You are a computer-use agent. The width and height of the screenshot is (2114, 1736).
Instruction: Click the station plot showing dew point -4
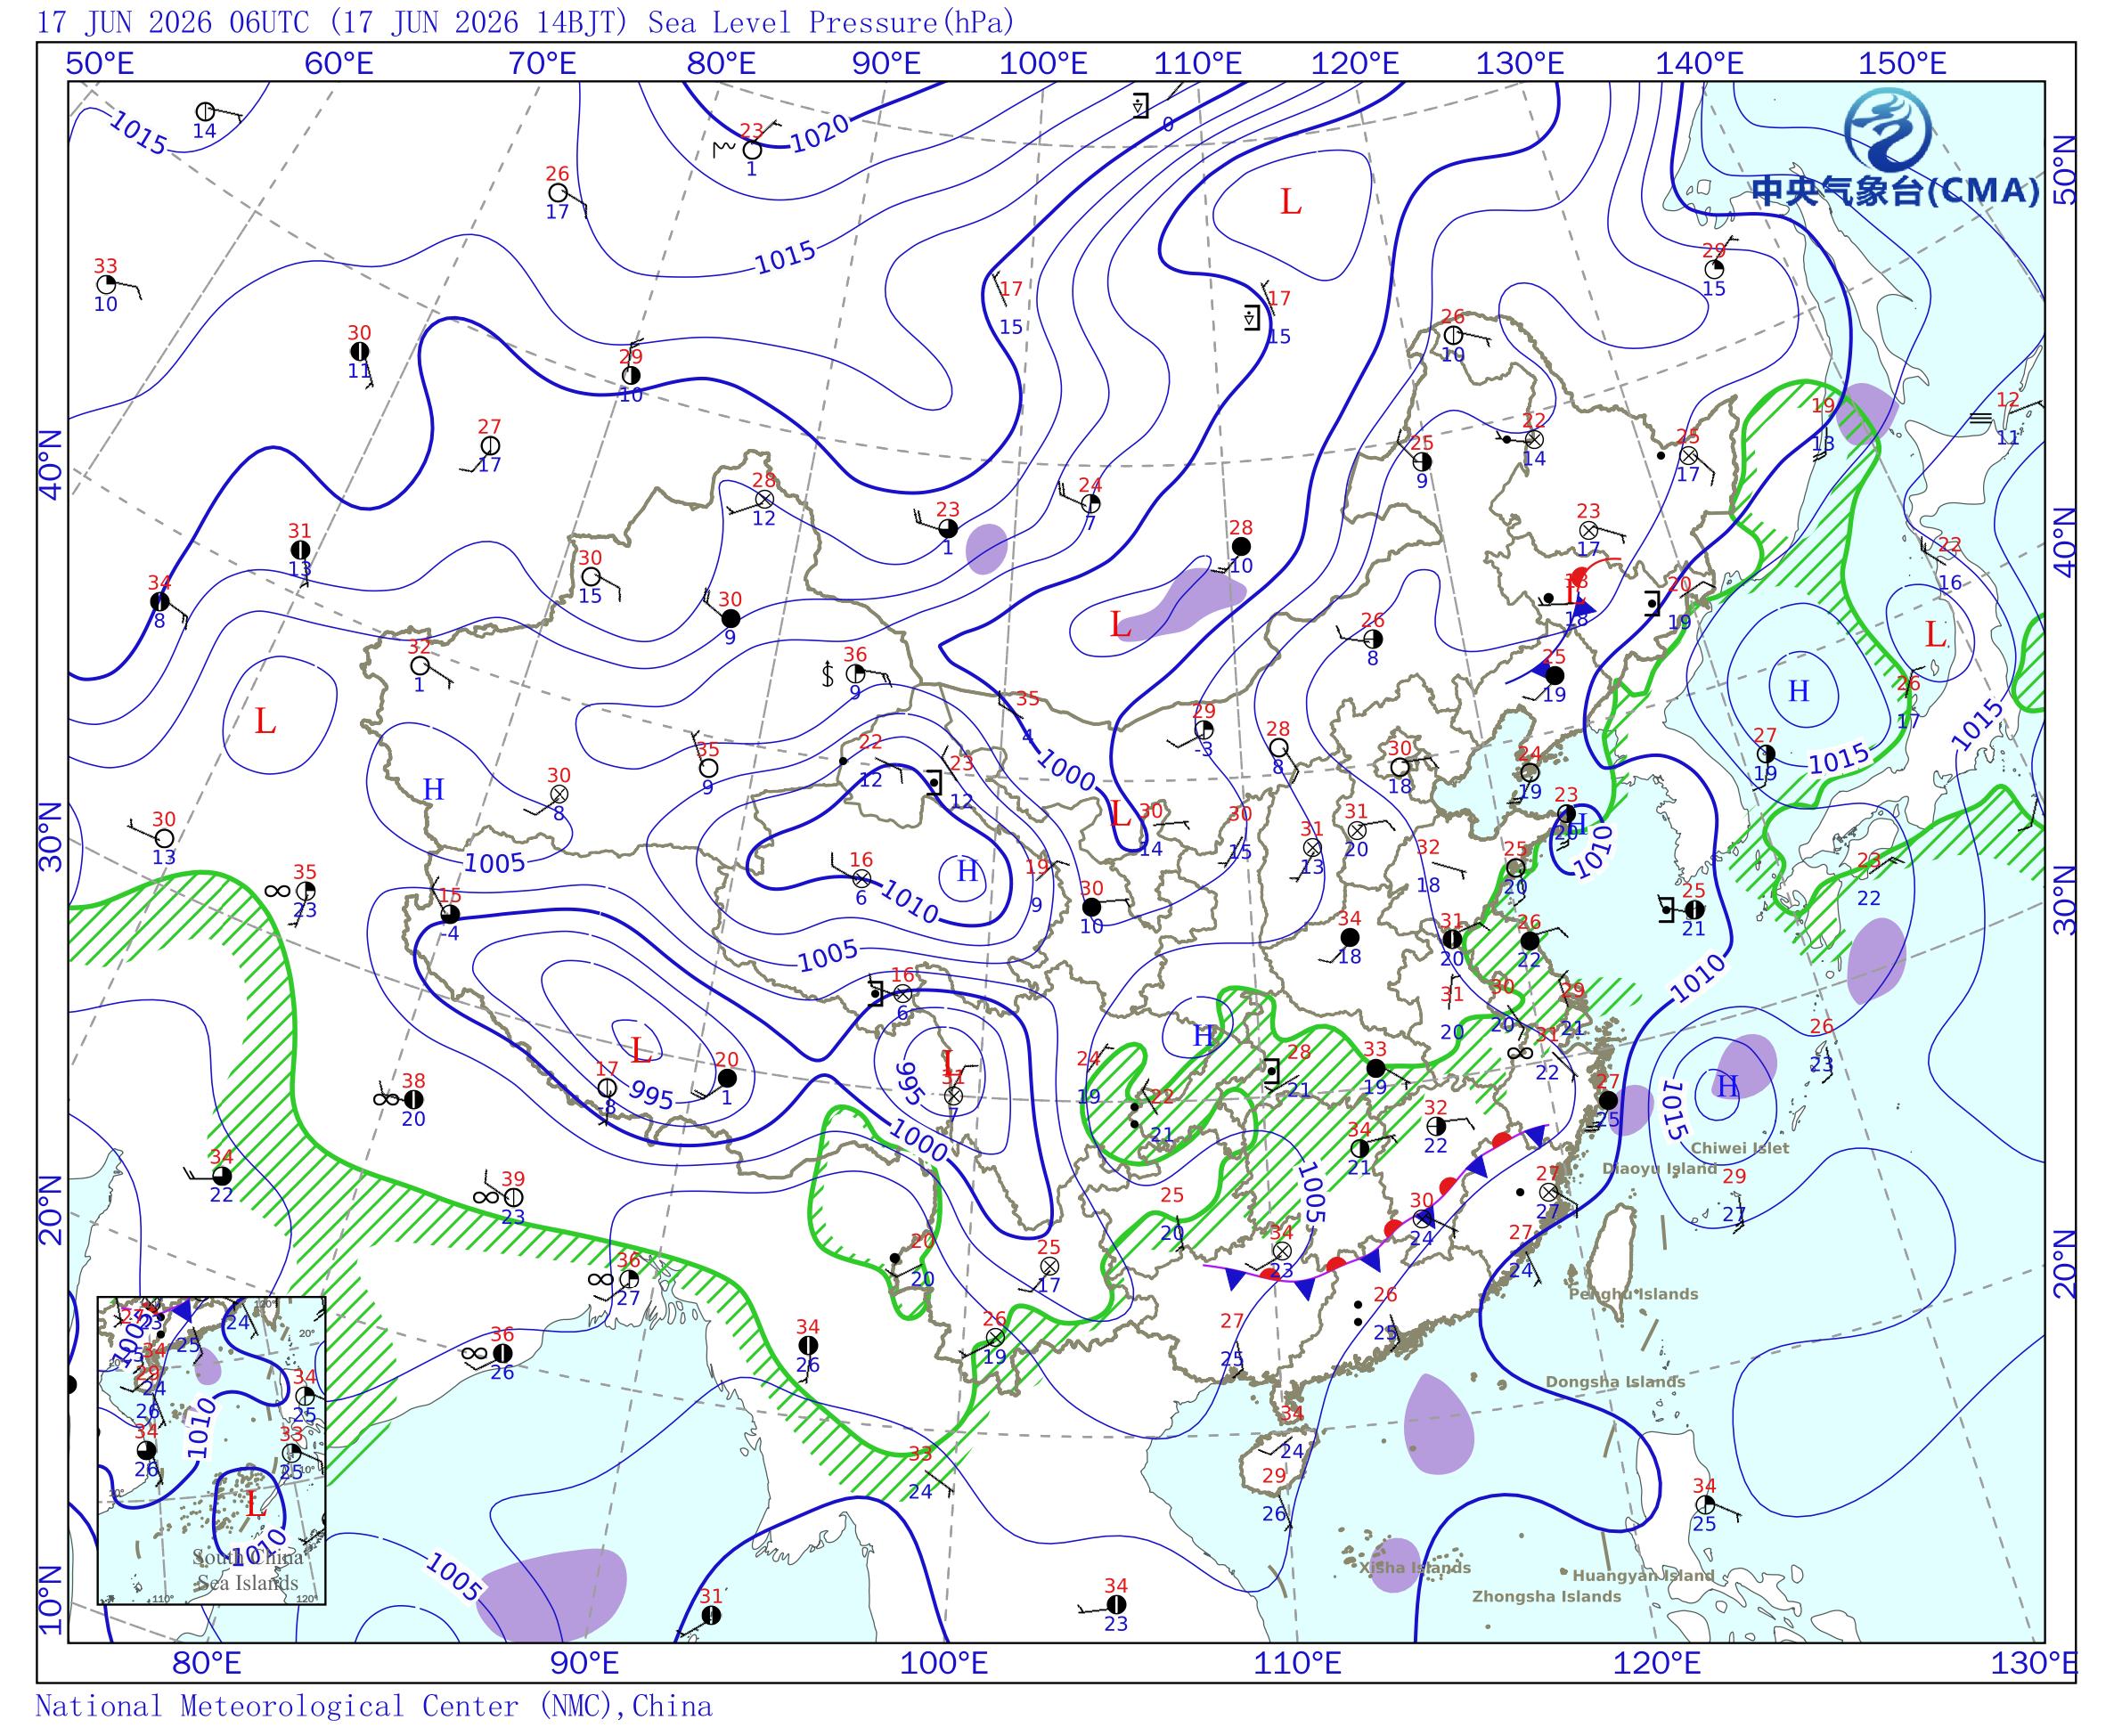tap(450, 913)
